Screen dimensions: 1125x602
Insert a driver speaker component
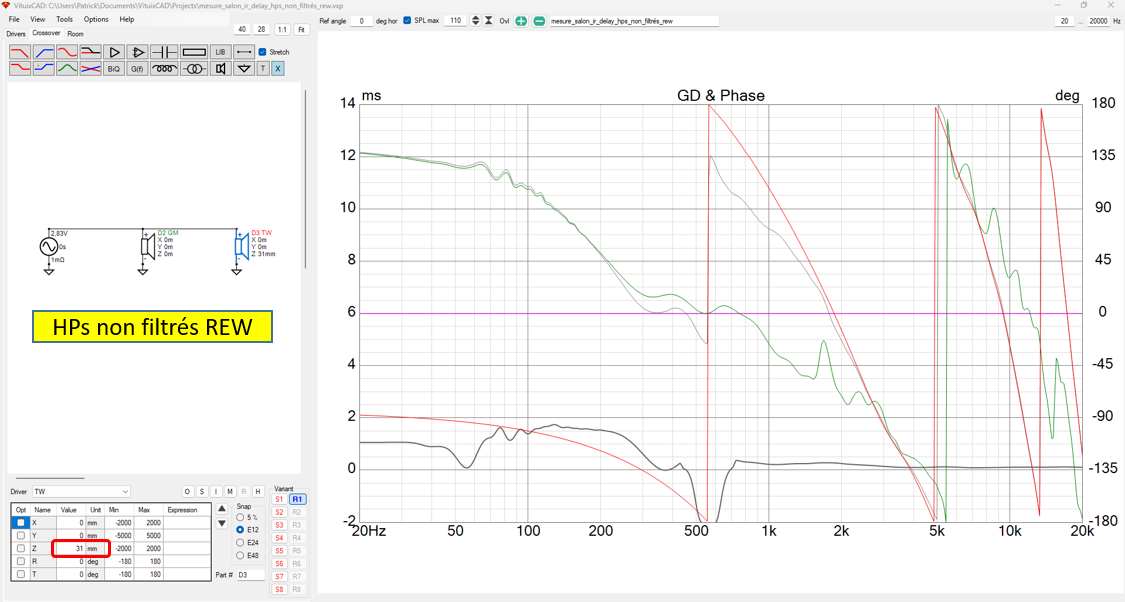pyautogui.click(x=221, y=69)
